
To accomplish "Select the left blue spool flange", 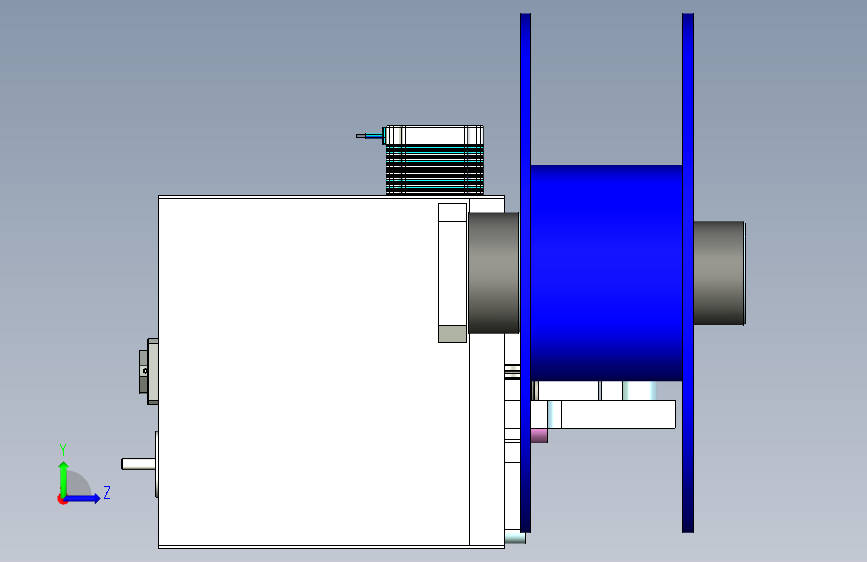I will pyautogui.click(x=525, y=273).
